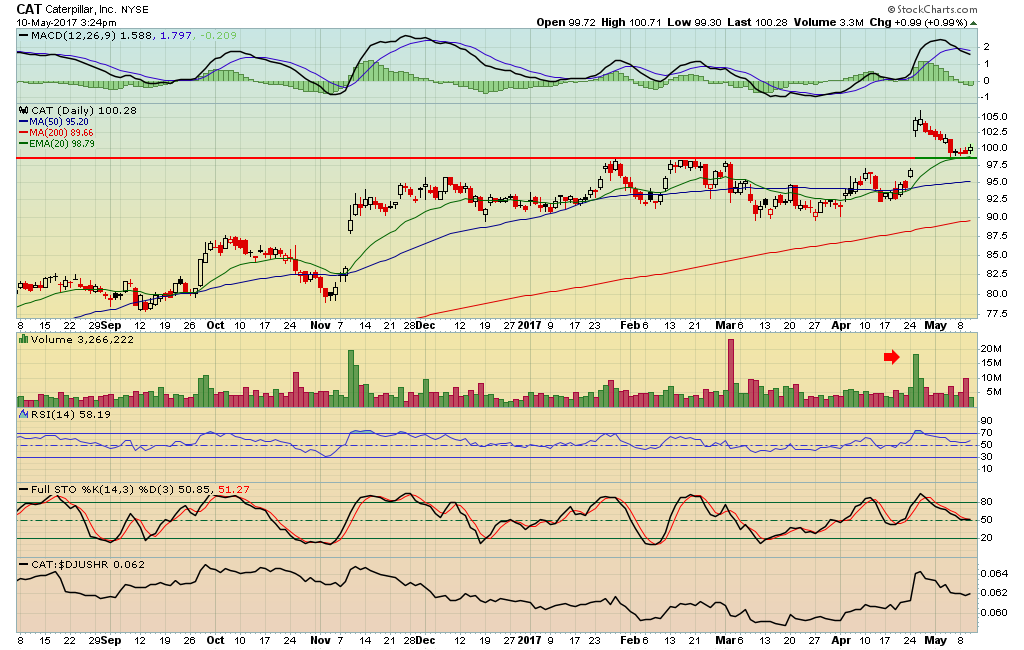This screenshot has width=1024, height=650.
Task: Click the green -0.209 MACD histogram value
Action: coord(218,35)
